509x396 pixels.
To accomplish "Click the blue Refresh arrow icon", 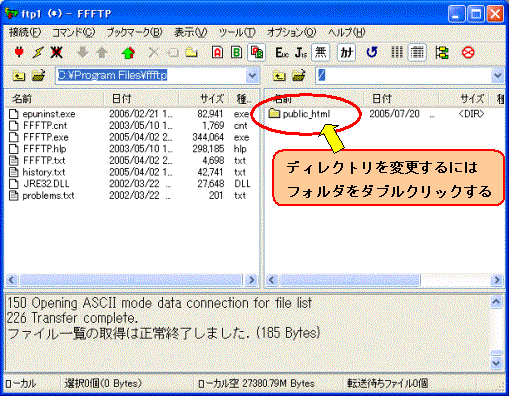I will click(372, 52).
